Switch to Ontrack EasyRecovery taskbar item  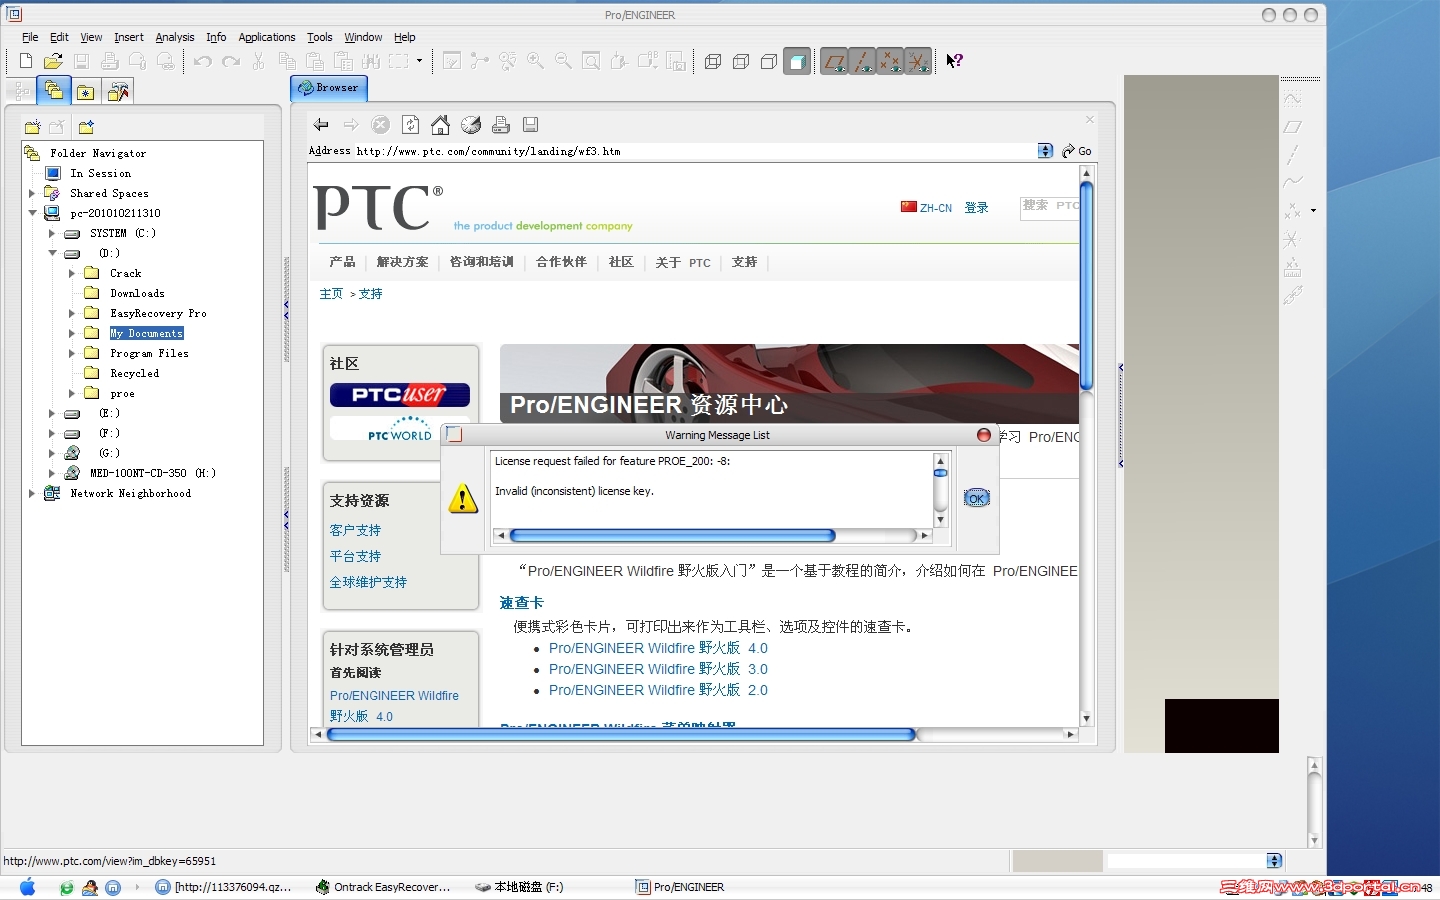(x=383, y=887)
